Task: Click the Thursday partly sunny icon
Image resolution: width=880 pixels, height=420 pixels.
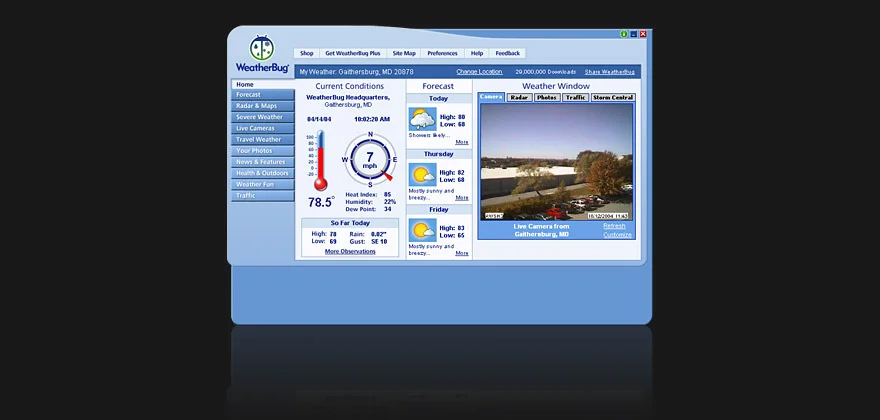Action: [x=422, y=175]
